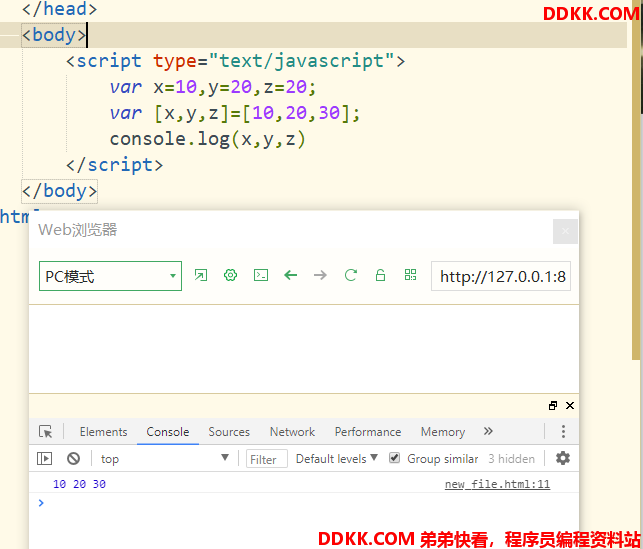Switch to the Sources tab
The width and height of the screenshot is (643, 549).
[229, 432]
